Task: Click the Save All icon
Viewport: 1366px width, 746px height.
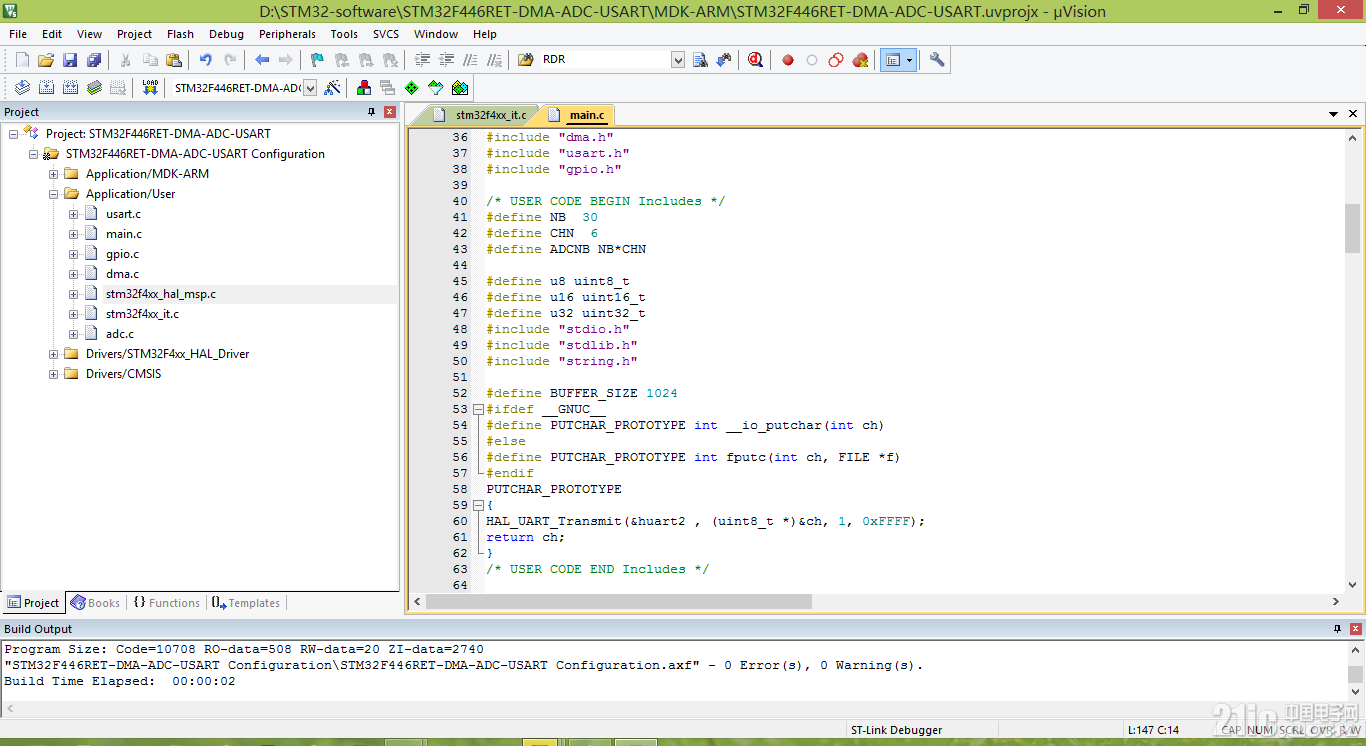Action: click(x=94, y=60)
